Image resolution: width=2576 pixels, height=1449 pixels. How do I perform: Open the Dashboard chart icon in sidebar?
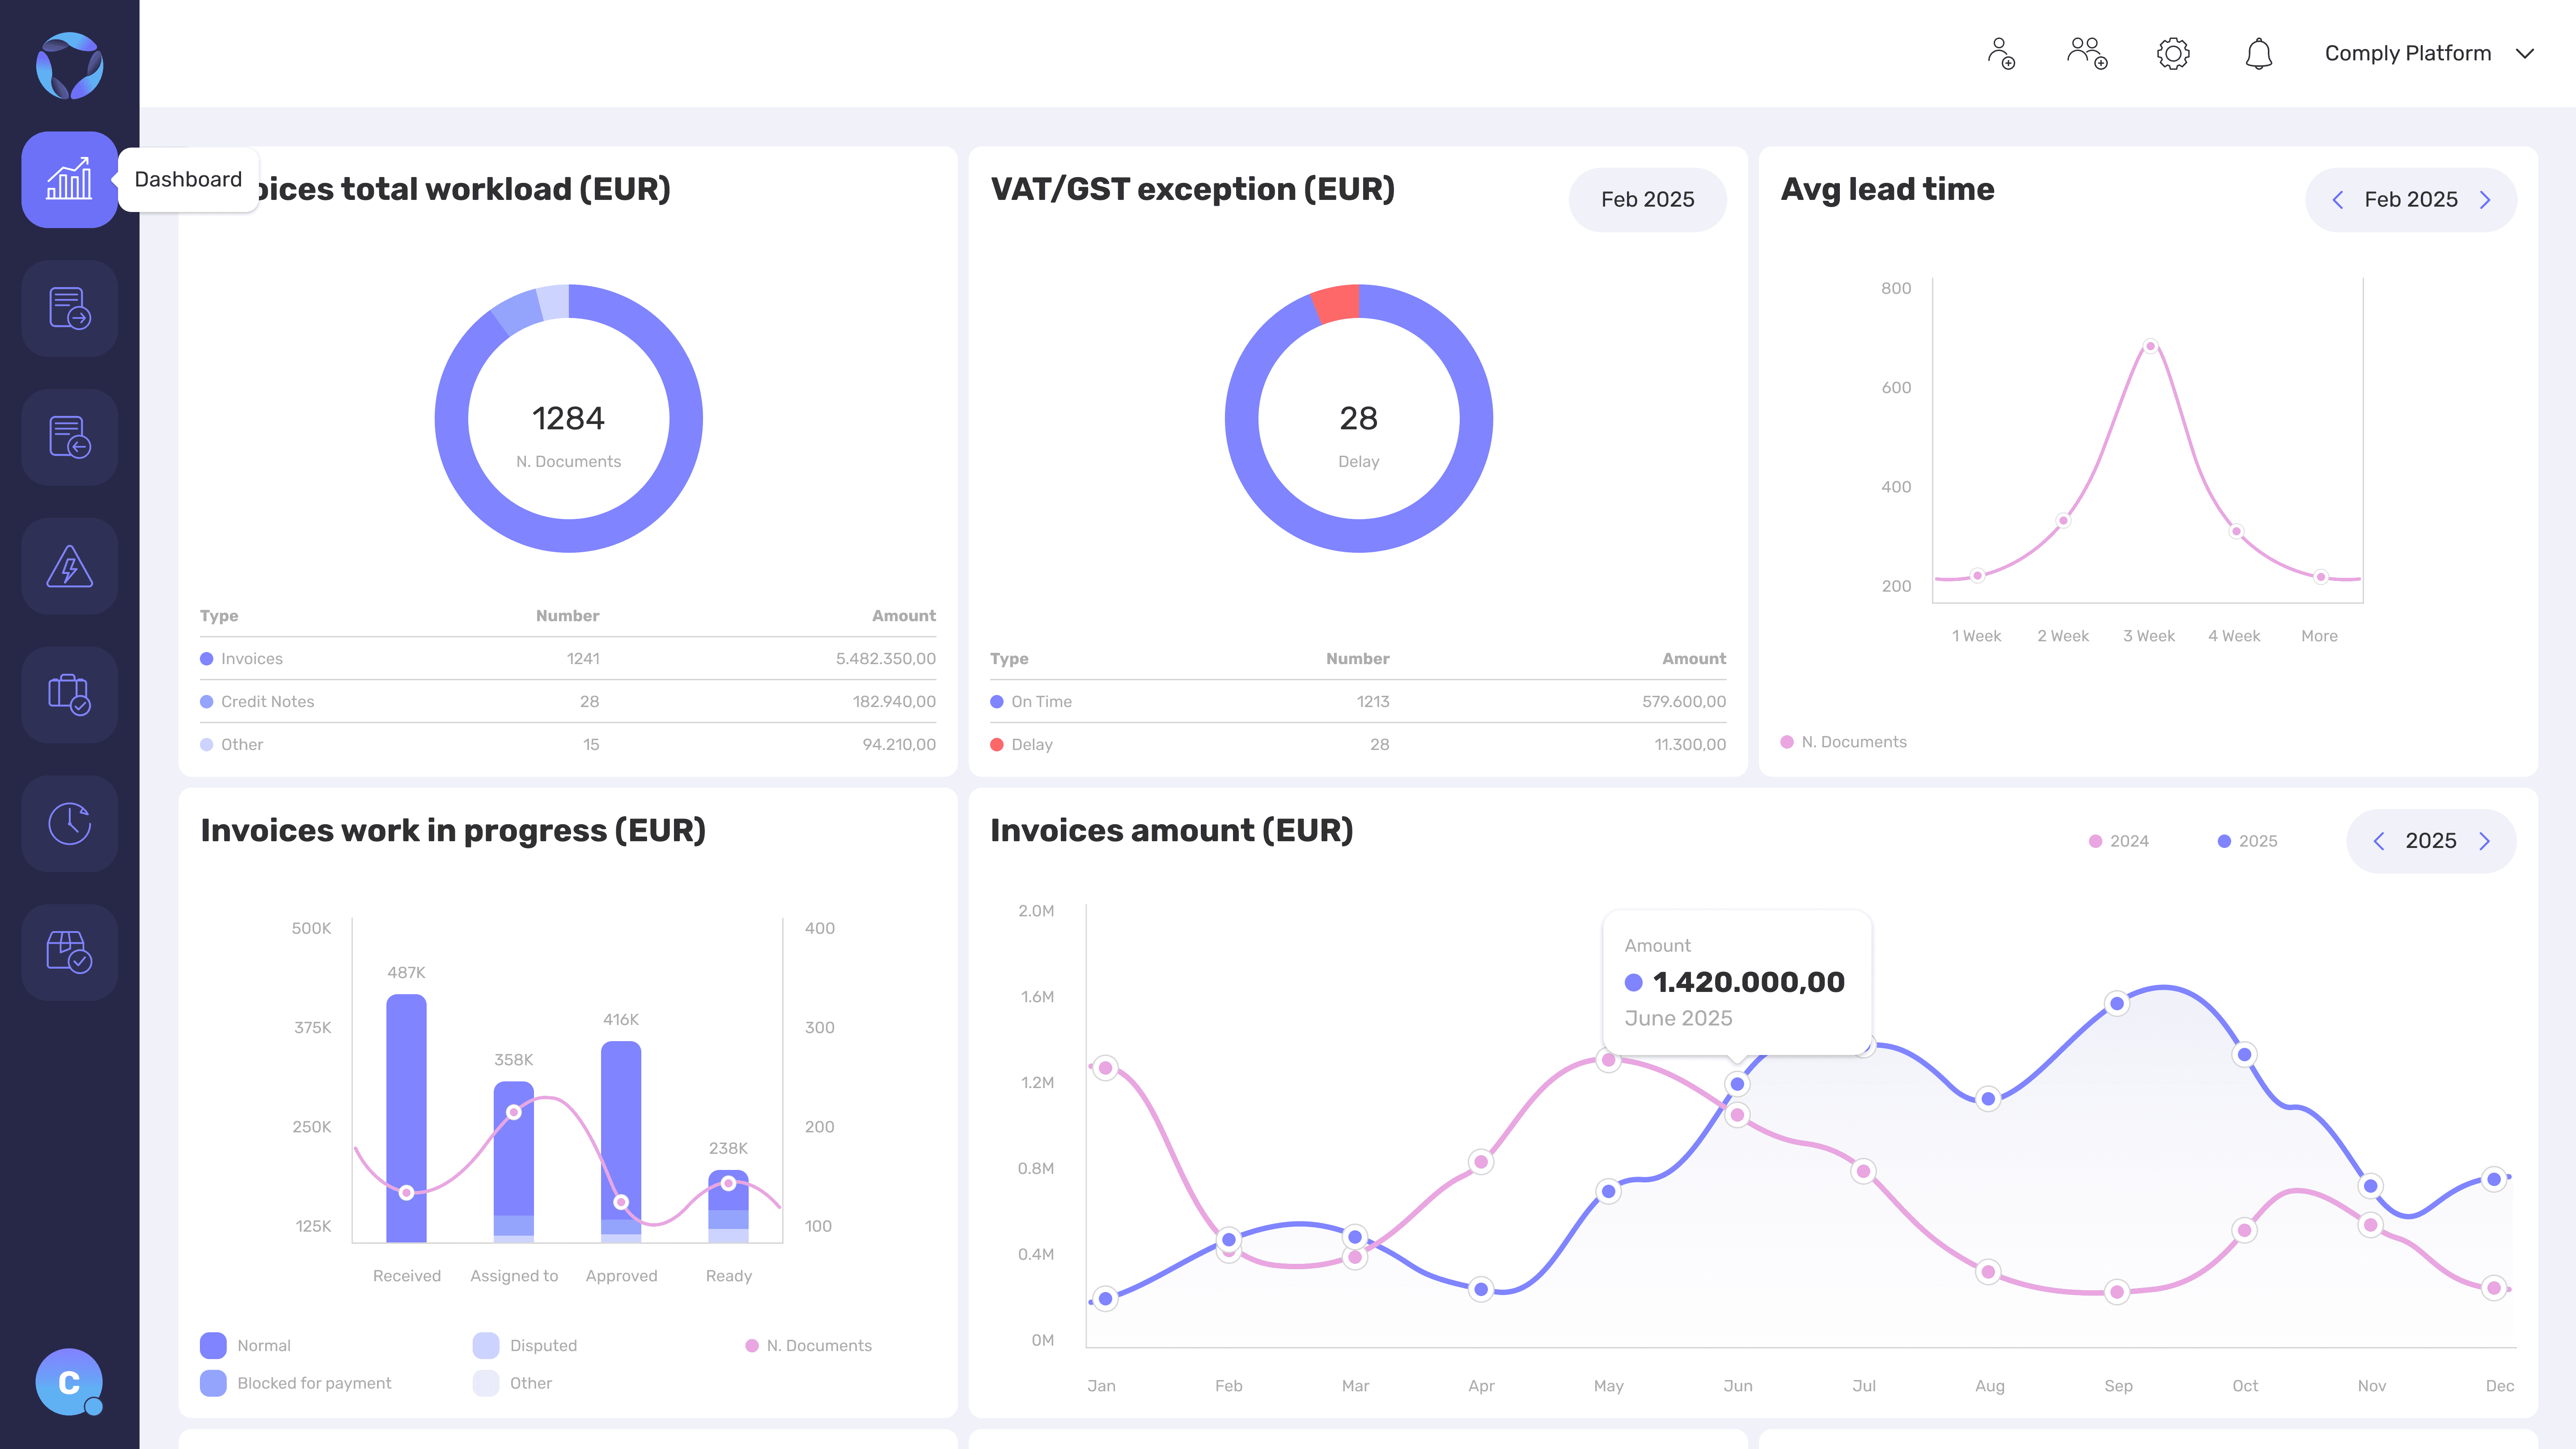(69, 180)
